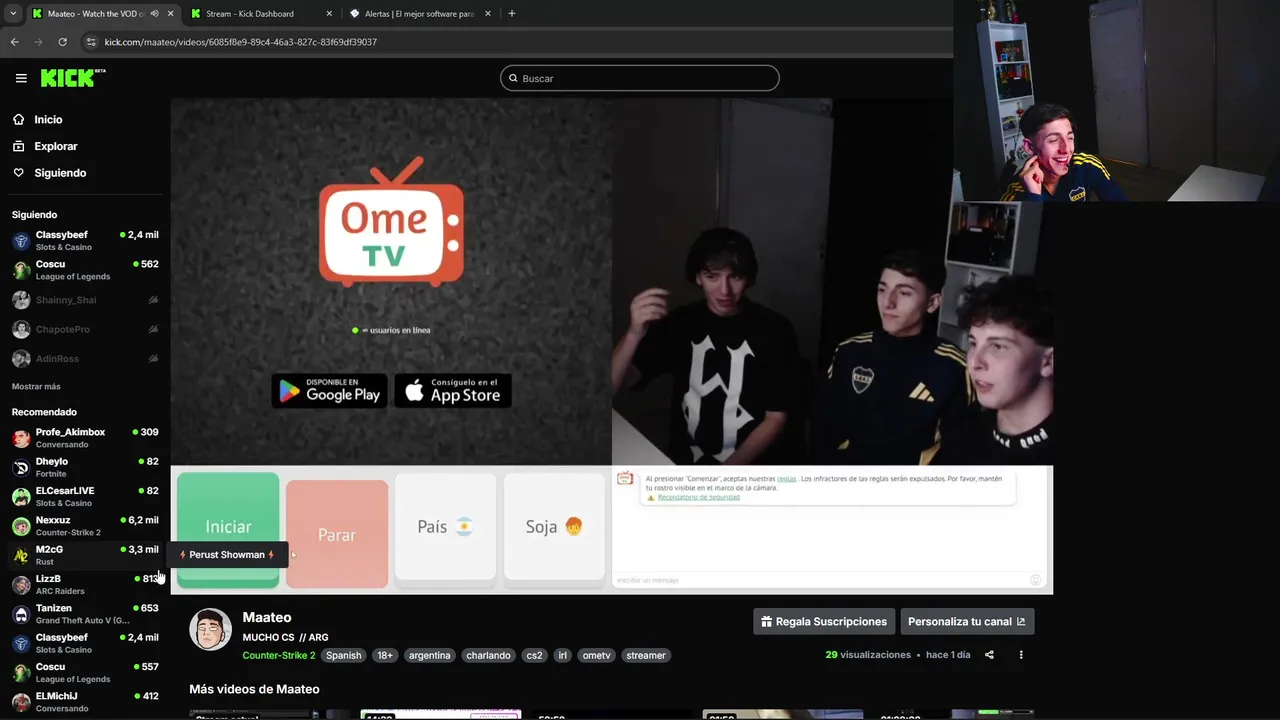Open offline channel Shainny_Shai
Screen dimensions: 1280x720
tap(85, 300)
